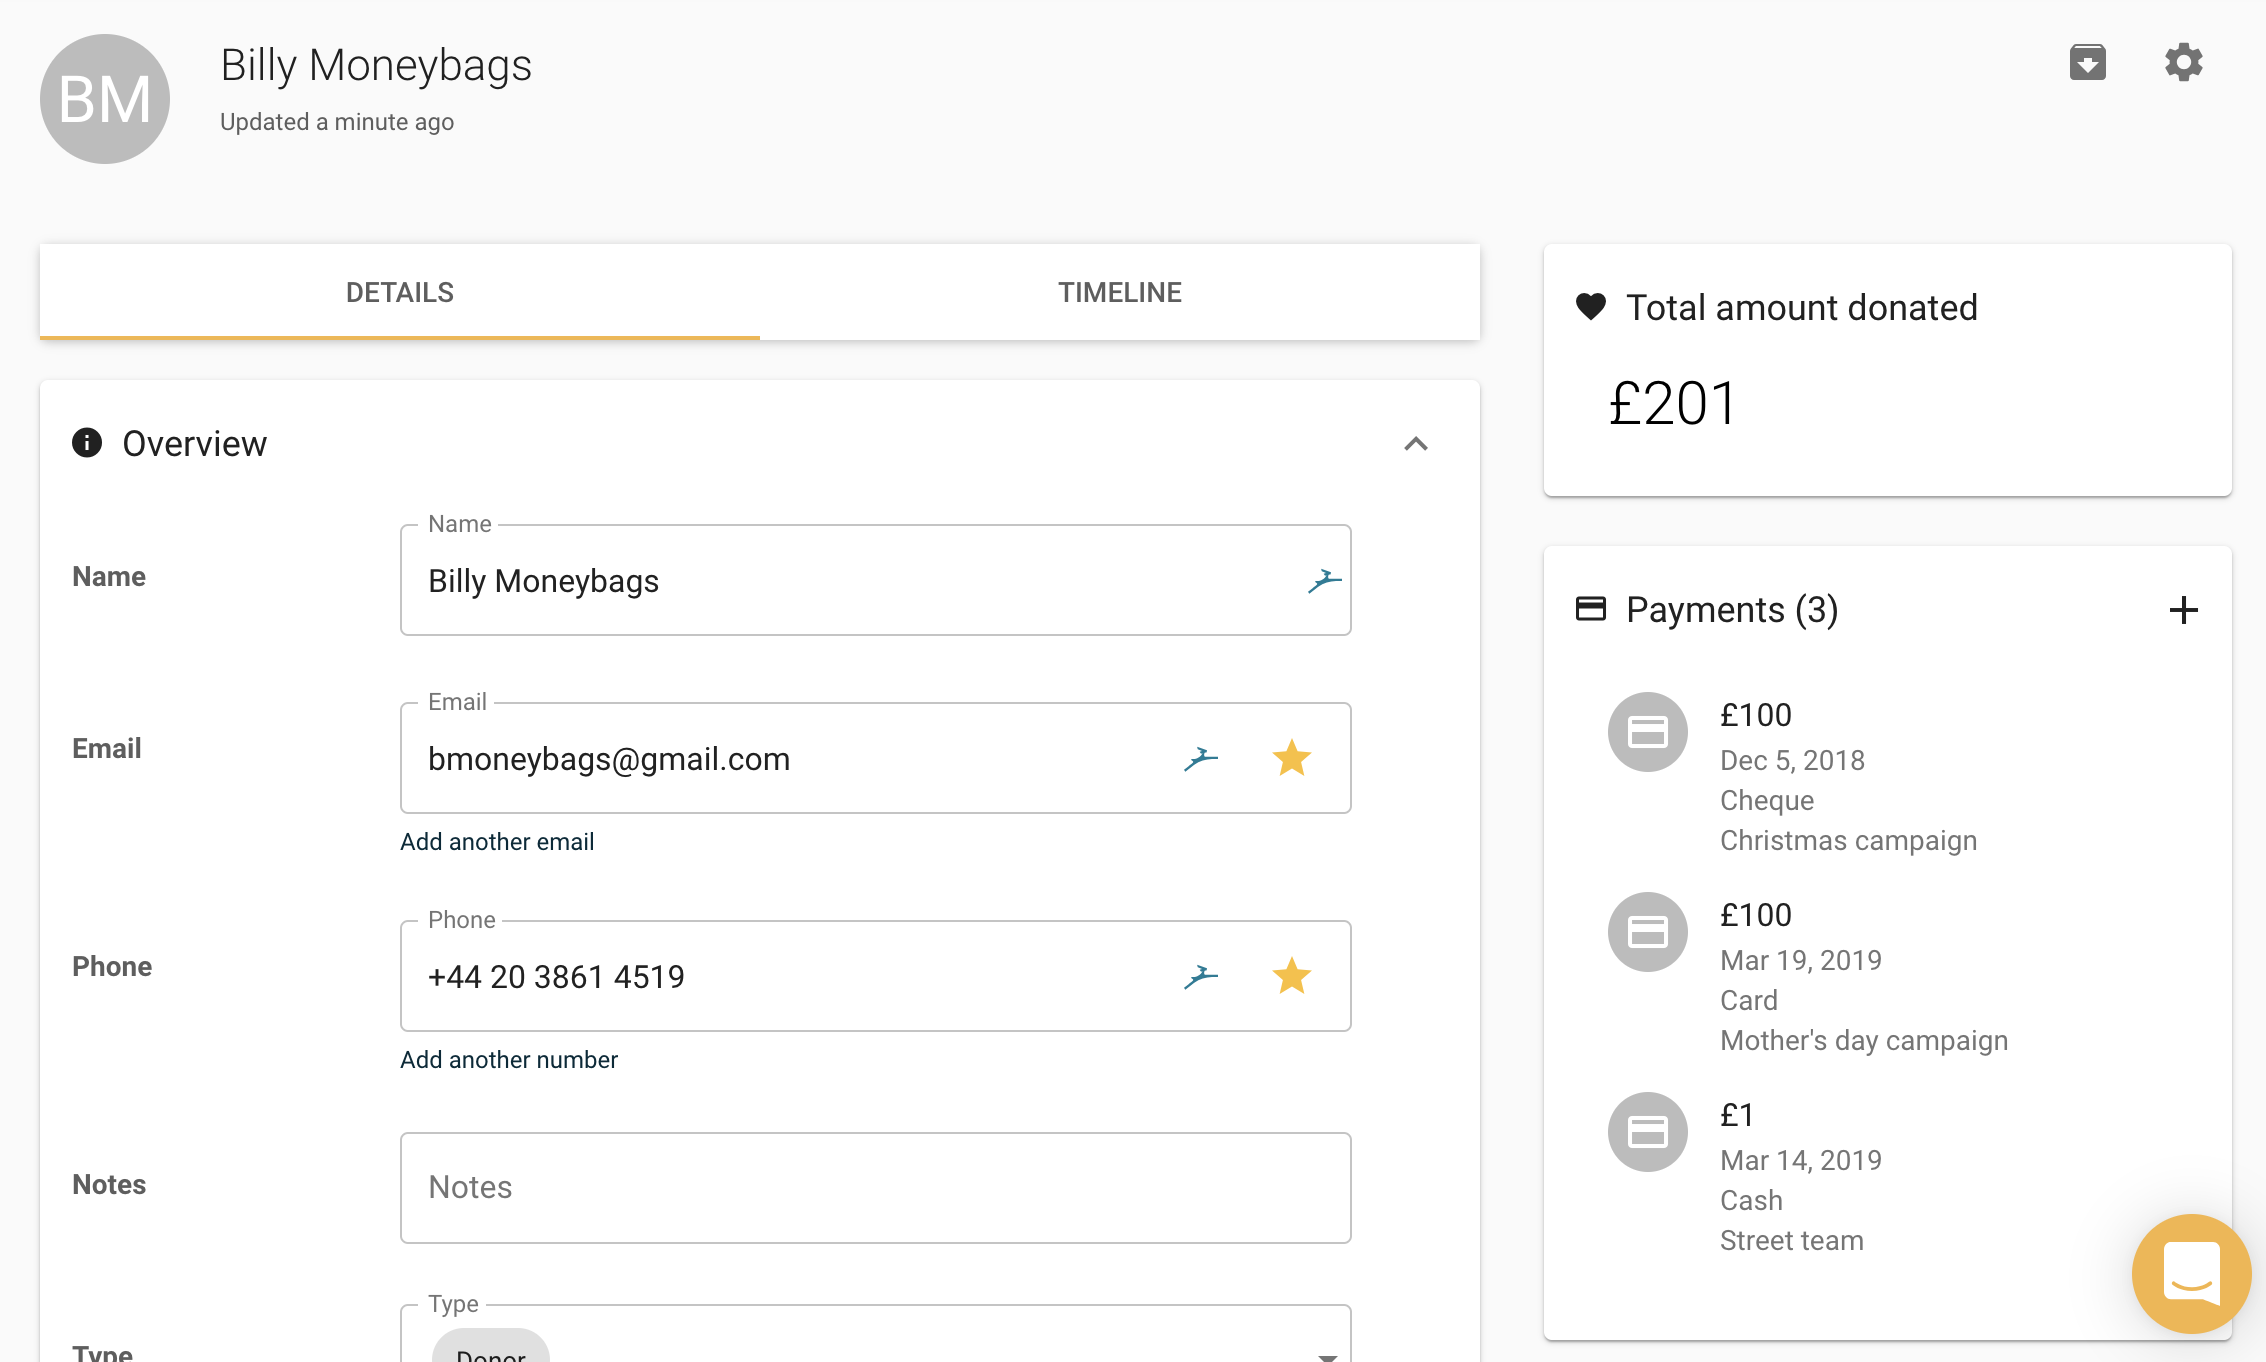
Task: Click into the Notes input field
Action: click(875, 1188)
